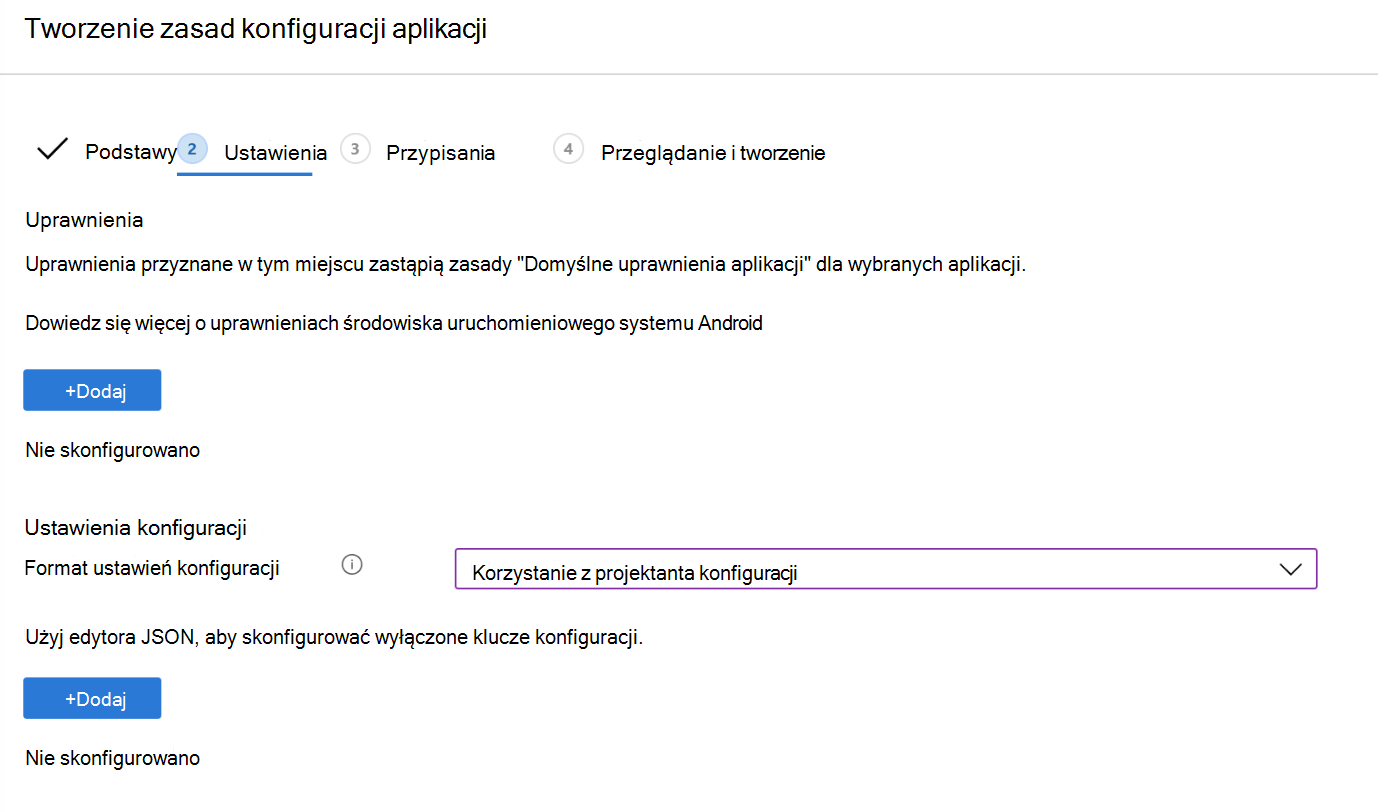Click the info icon beside Format ustawień konfiguracji
This screenshot has height=812, width=1378.
point(351,565)
